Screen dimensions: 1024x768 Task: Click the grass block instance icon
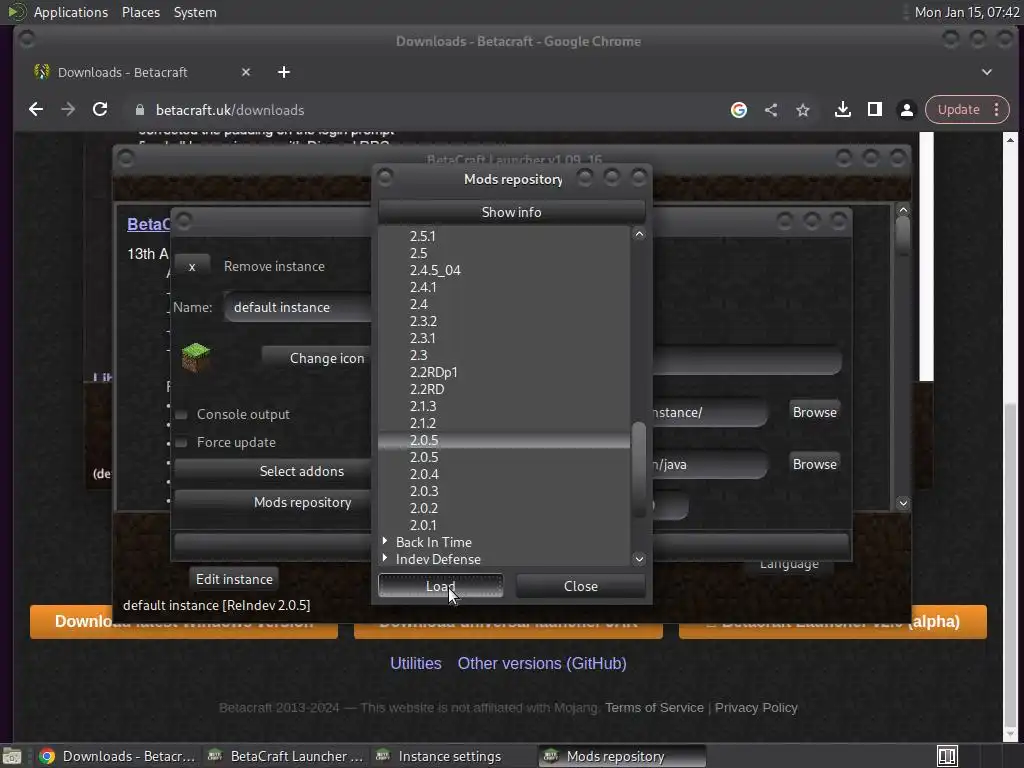coord(195,357)
